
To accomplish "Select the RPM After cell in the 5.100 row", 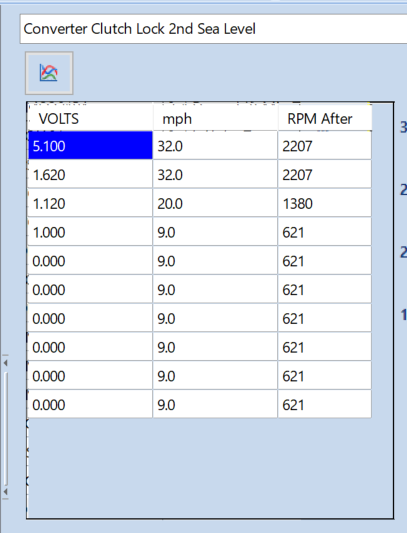I will click(325, 145).
